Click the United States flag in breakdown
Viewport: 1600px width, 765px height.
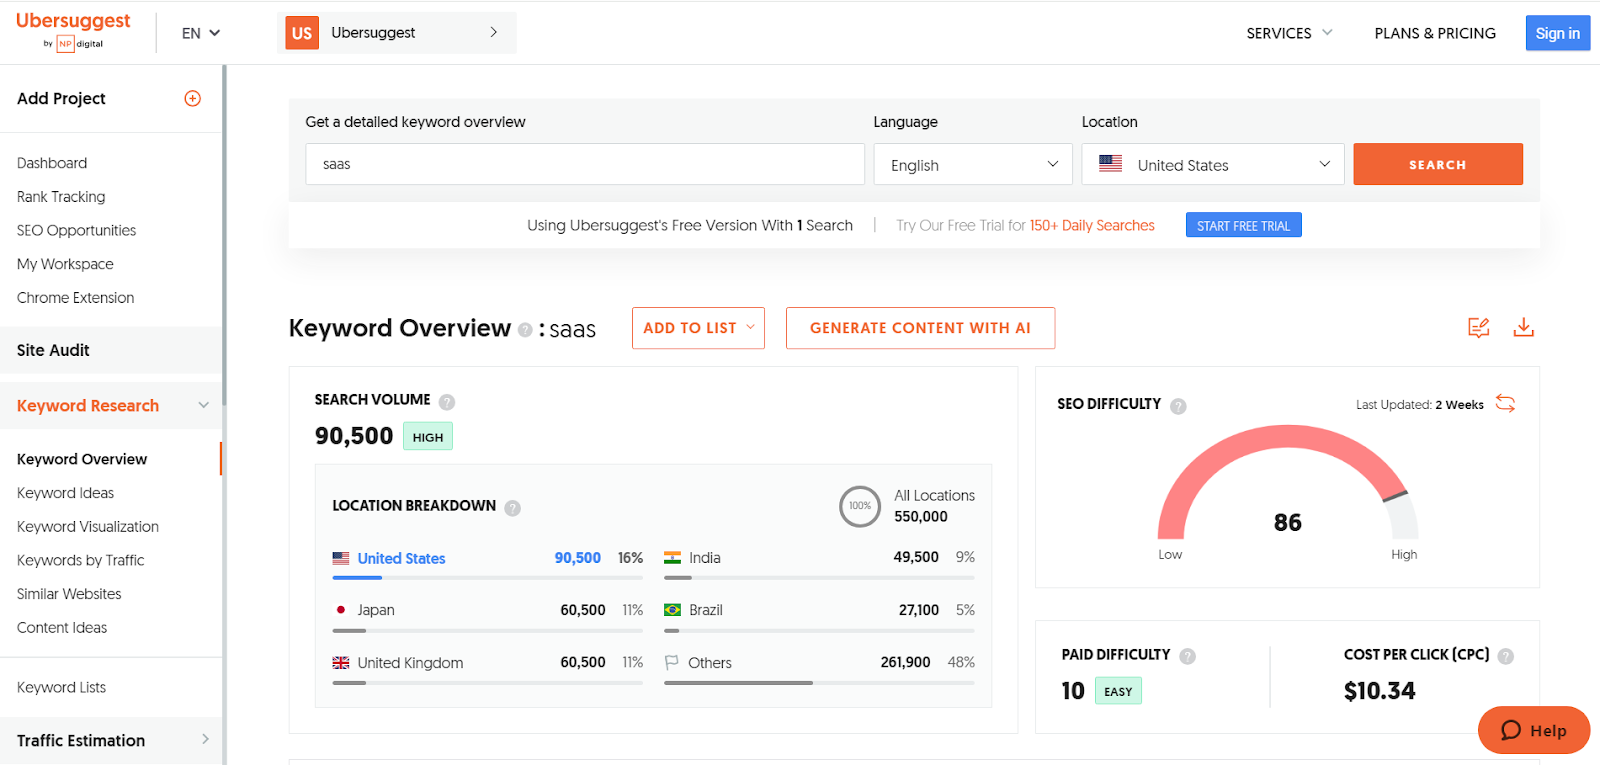(341, 558)
